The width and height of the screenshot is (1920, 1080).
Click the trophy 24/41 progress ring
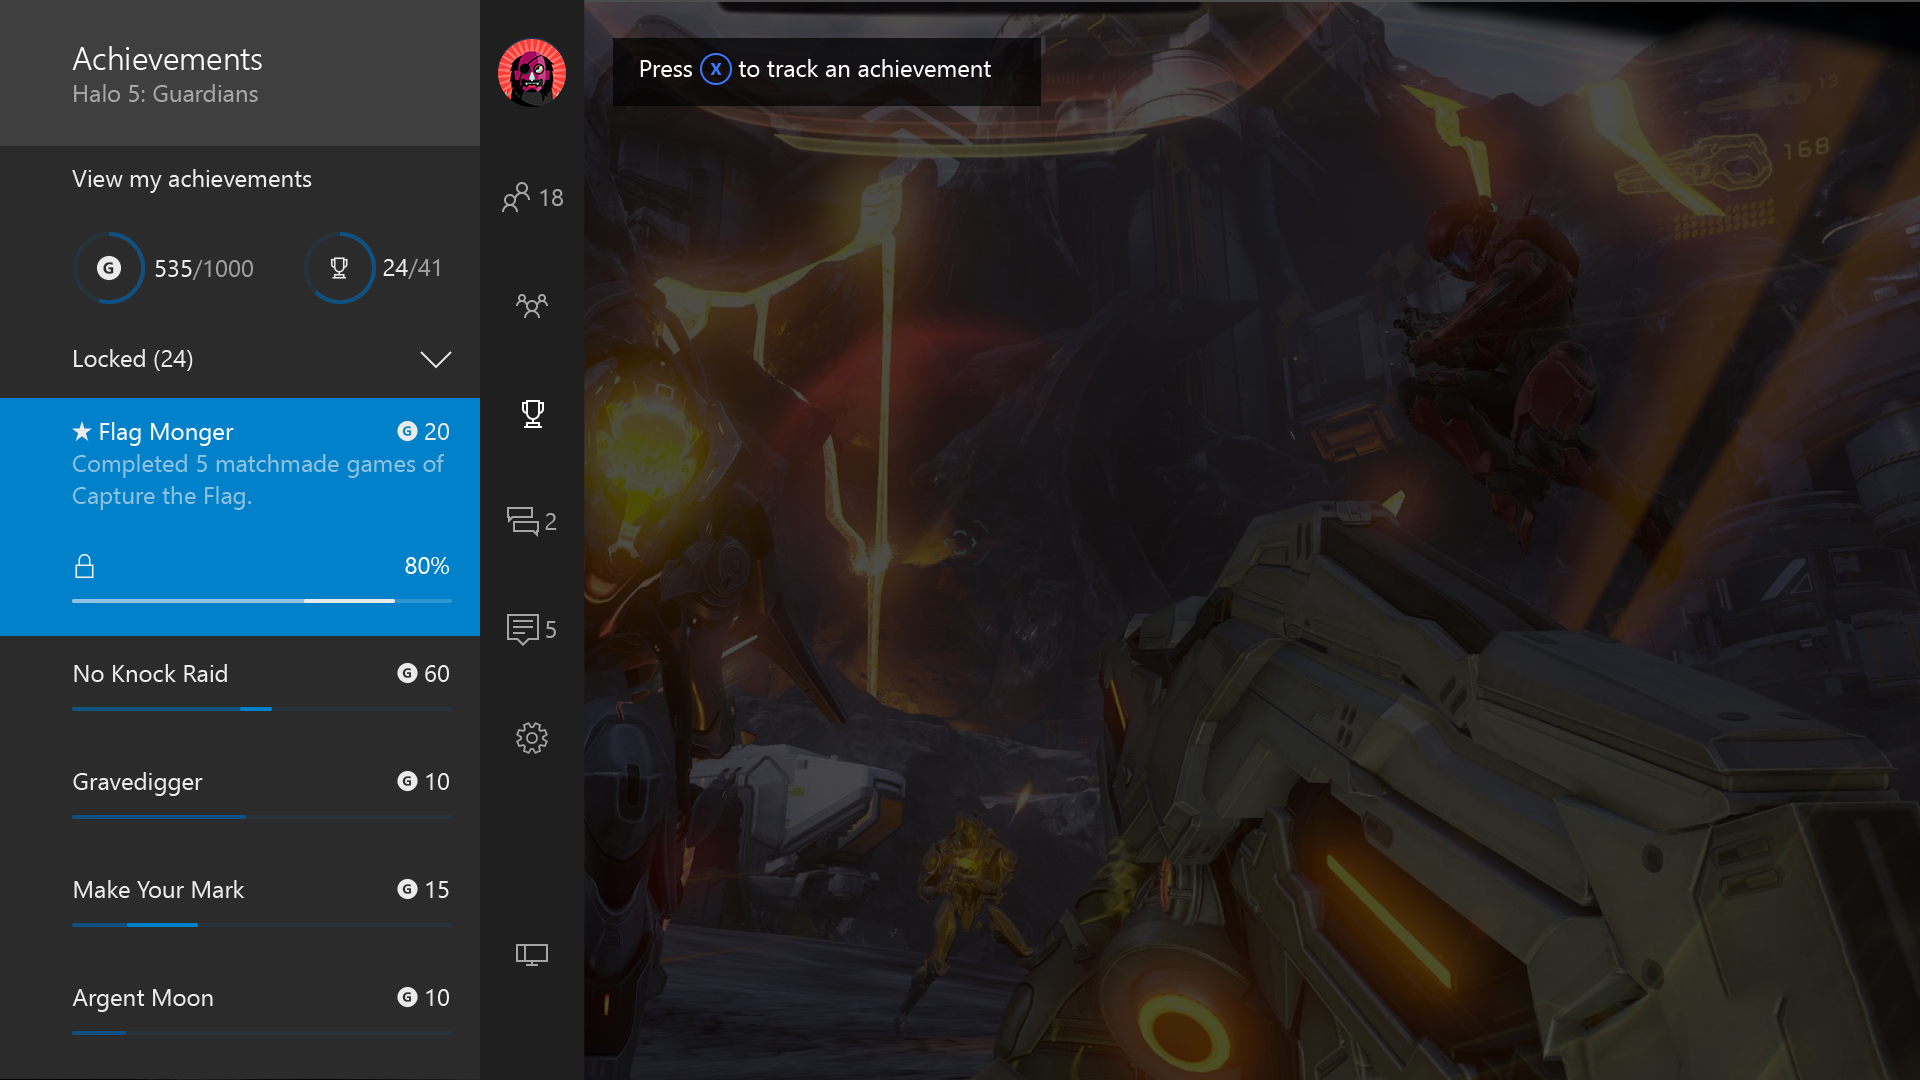point(339,268)
